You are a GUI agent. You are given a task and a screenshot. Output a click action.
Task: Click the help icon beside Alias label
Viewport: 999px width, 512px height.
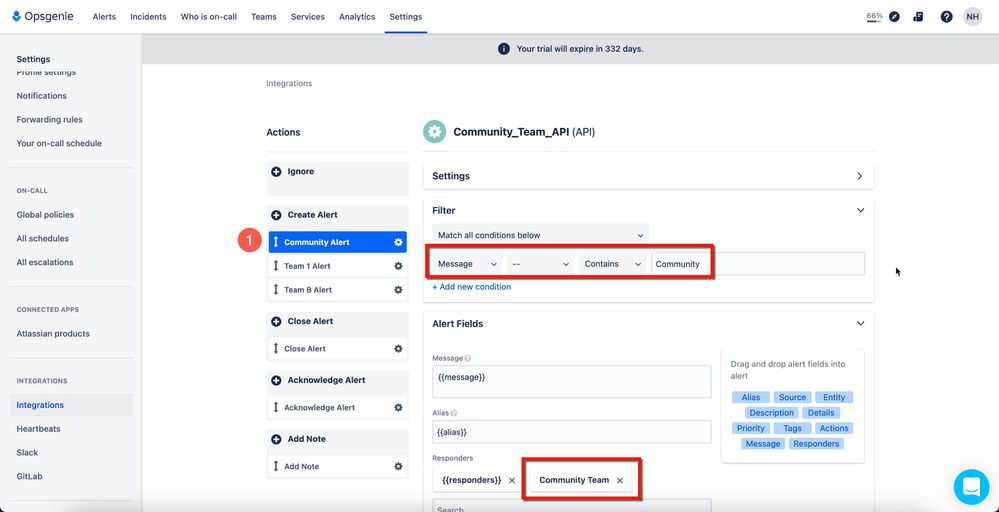coord(454,413)
